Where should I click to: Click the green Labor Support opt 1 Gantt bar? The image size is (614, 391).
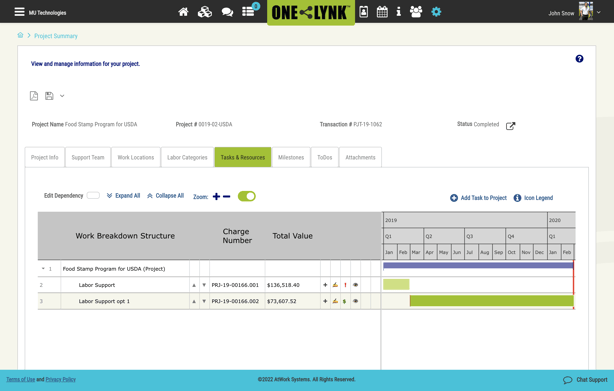pyautogui.click(x=492, y=301)
